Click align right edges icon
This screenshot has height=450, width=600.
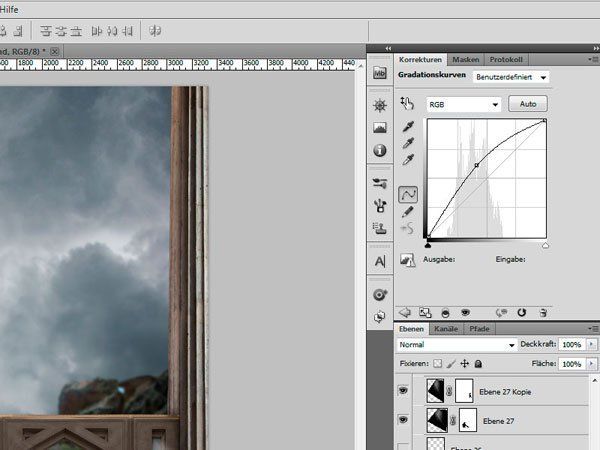click(18, 31)
